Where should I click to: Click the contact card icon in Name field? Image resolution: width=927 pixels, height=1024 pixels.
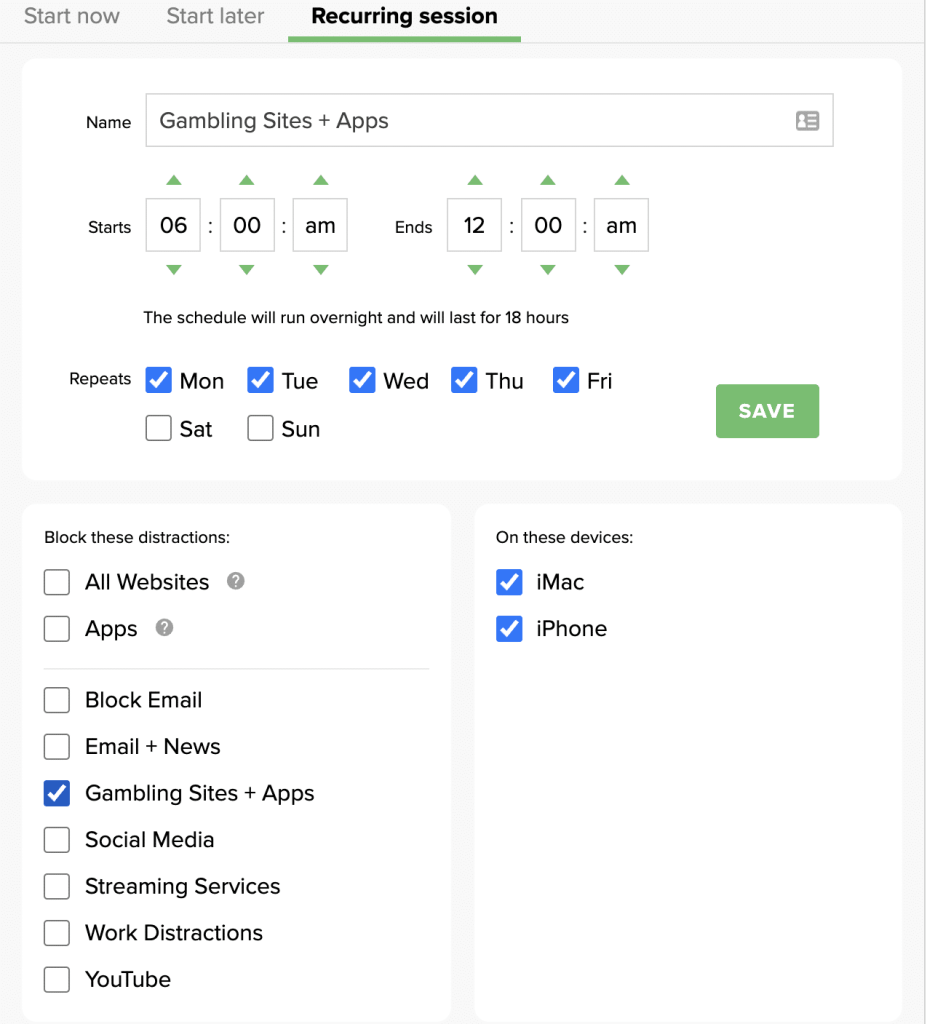click(807, 121)
